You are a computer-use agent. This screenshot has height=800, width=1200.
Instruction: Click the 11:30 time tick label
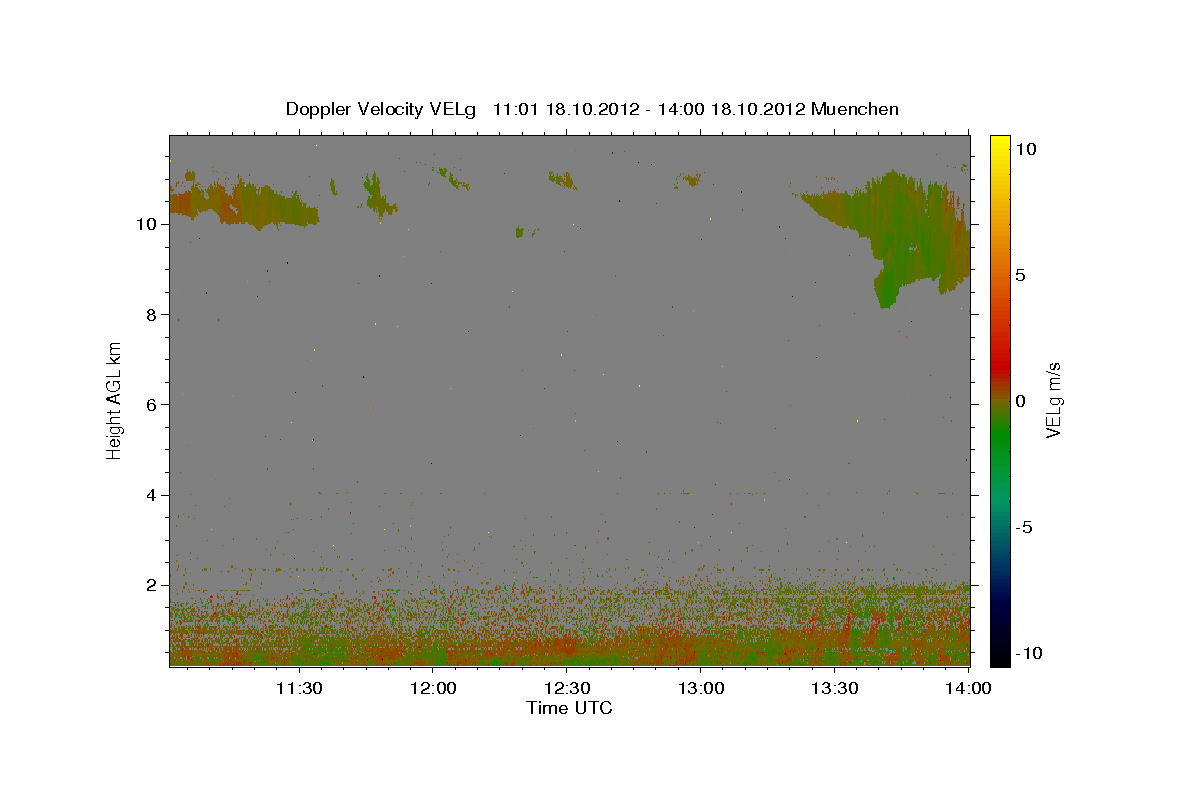(299, 688)
